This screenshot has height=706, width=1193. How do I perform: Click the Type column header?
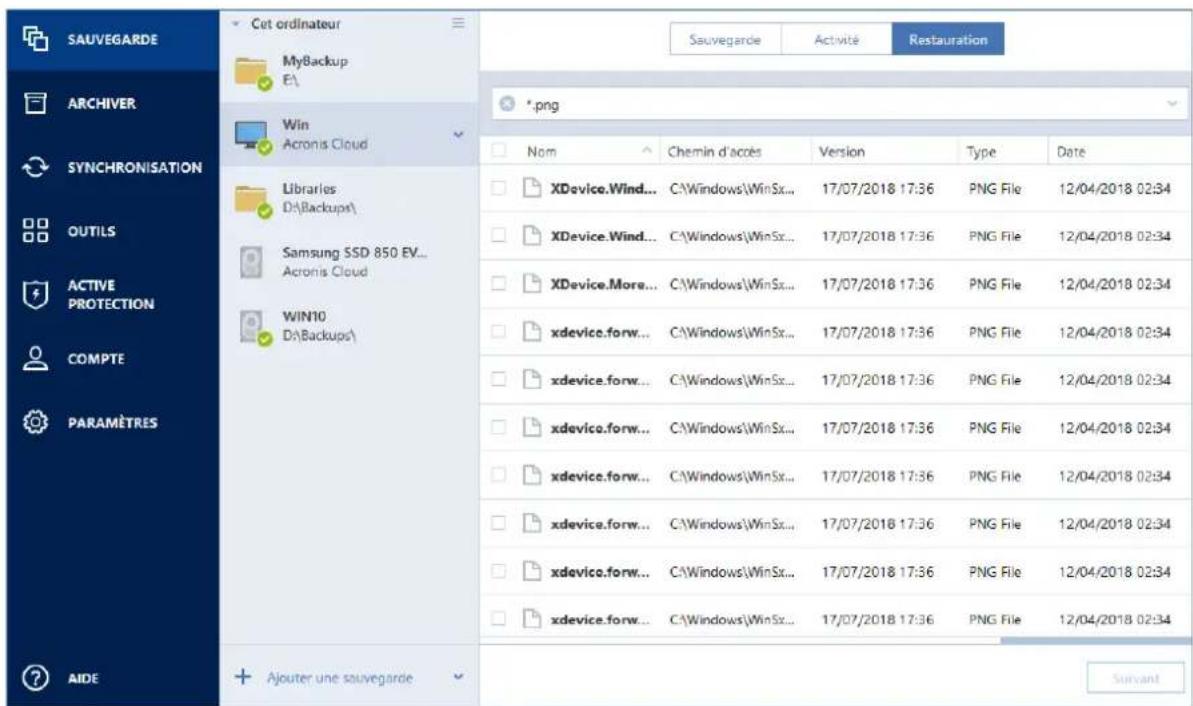click(981, 152)
